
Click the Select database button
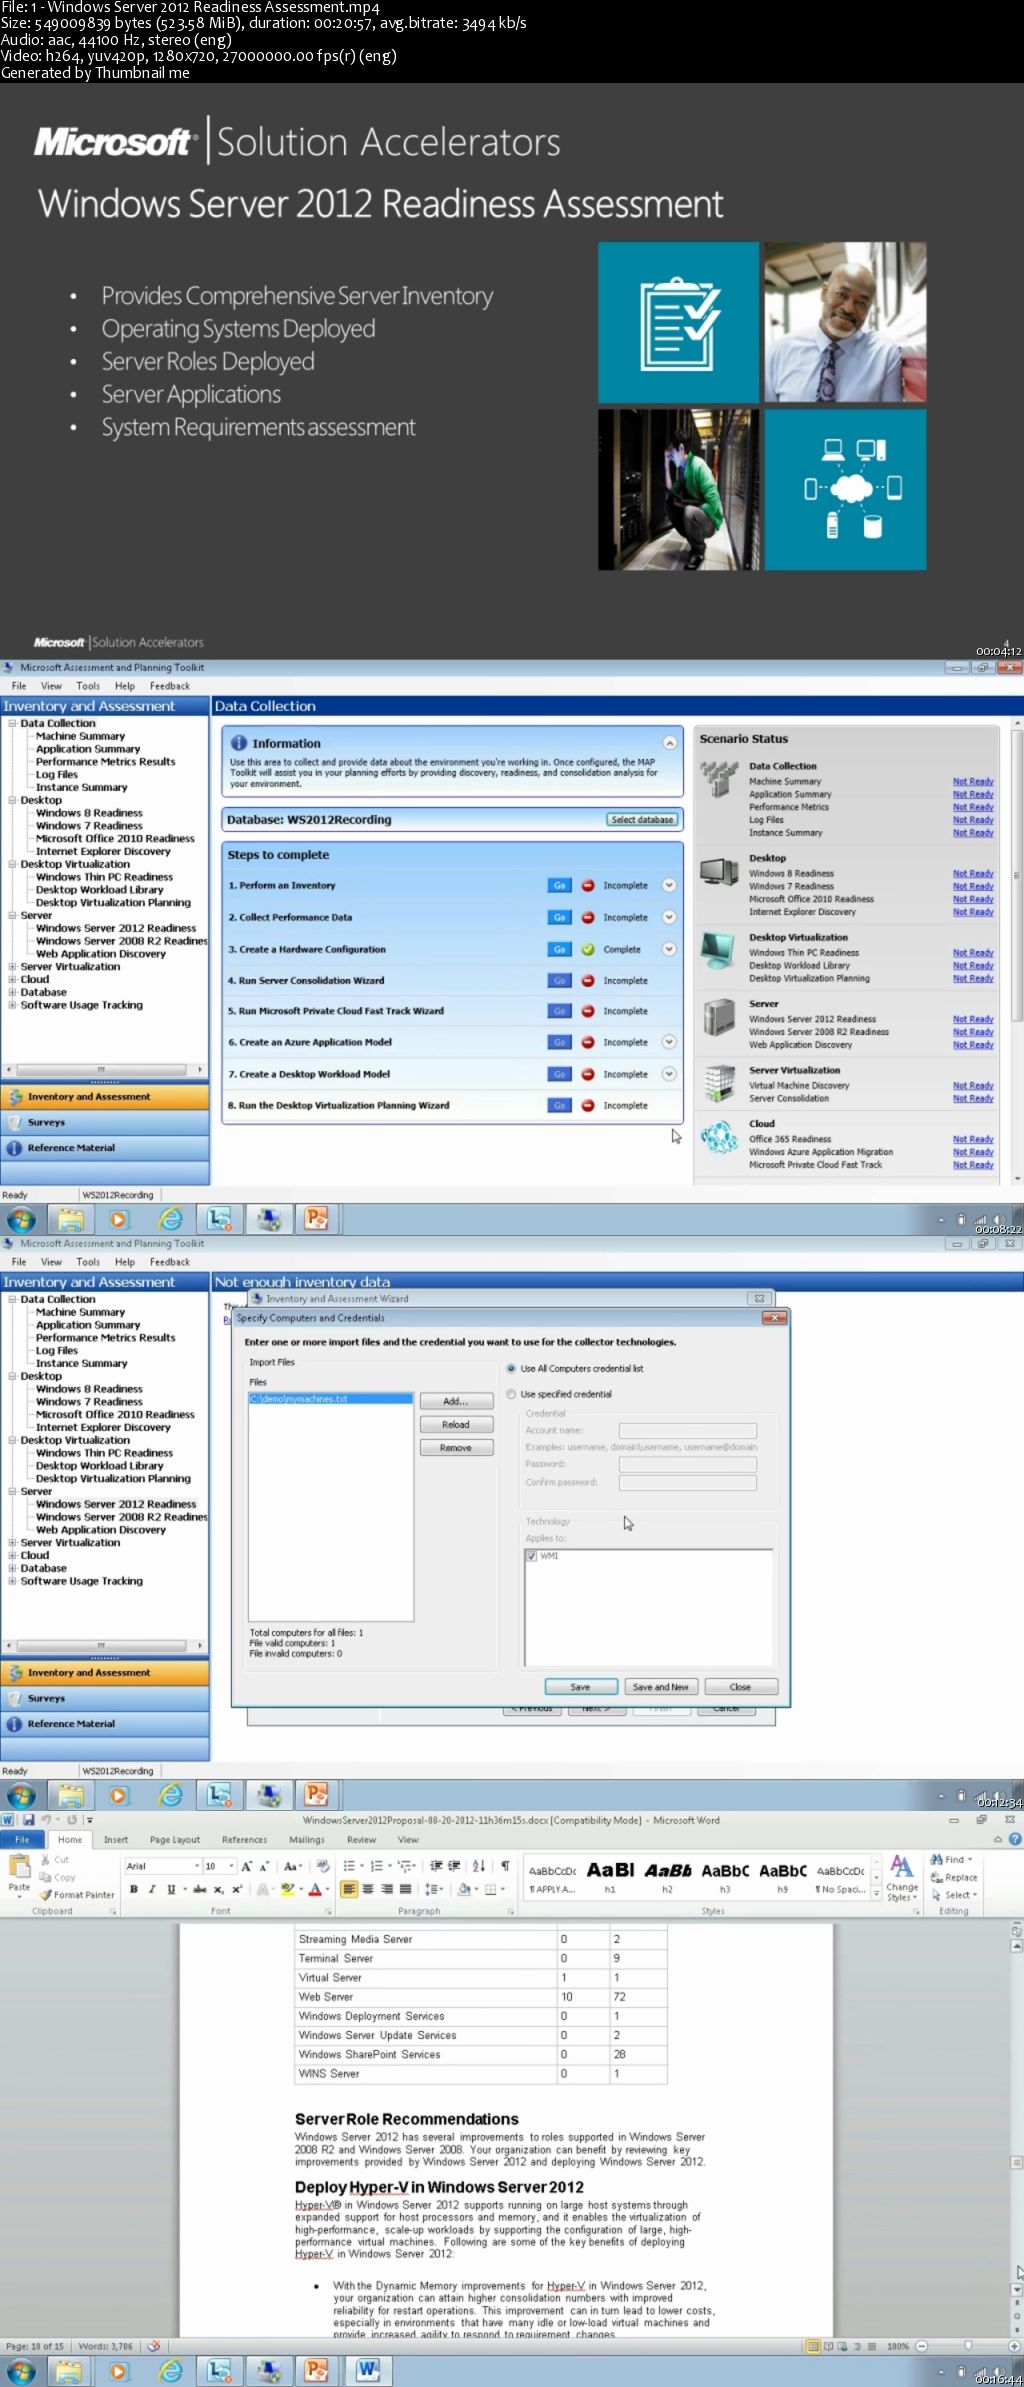pyautogui.click(x=642, y=819)
